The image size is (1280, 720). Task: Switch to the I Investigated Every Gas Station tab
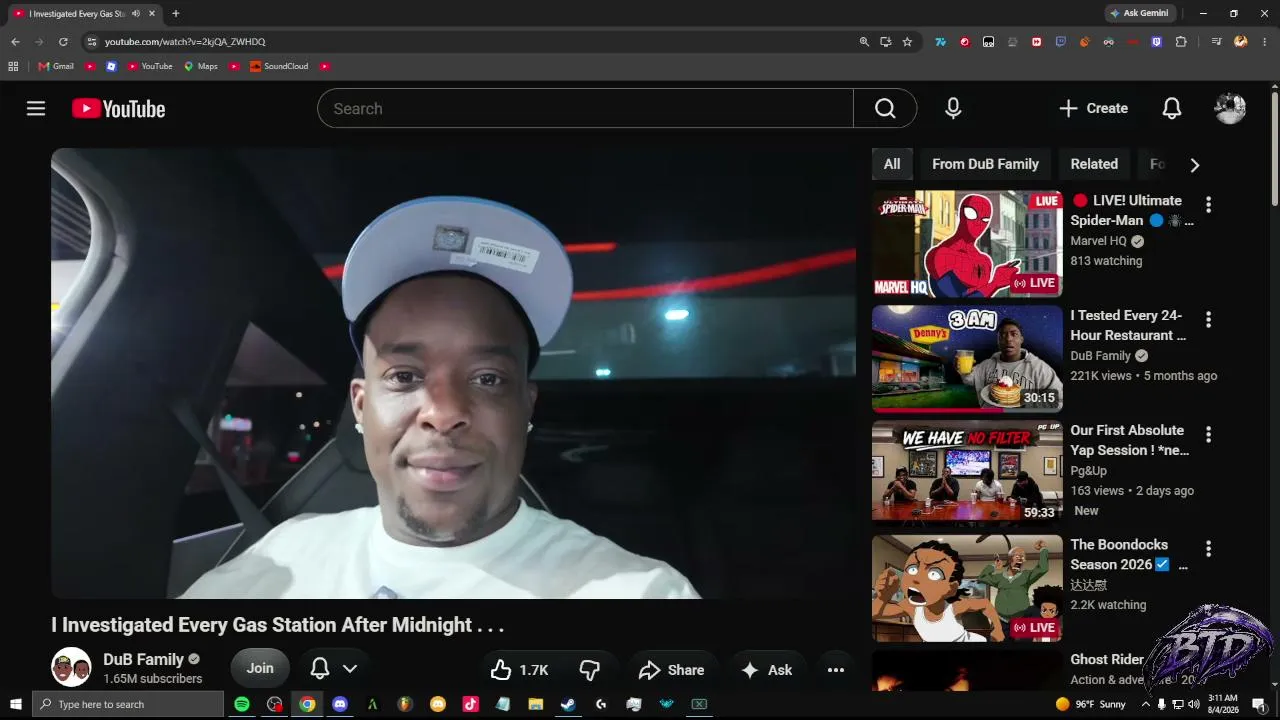click(x=82, y=14)
